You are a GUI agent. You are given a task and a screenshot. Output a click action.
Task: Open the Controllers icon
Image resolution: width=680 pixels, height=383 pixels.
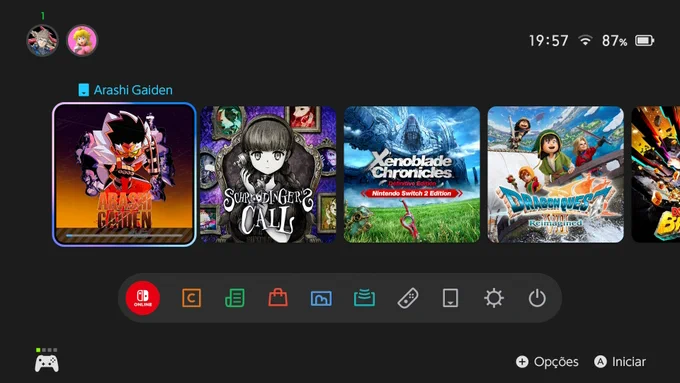click(408, 298)
